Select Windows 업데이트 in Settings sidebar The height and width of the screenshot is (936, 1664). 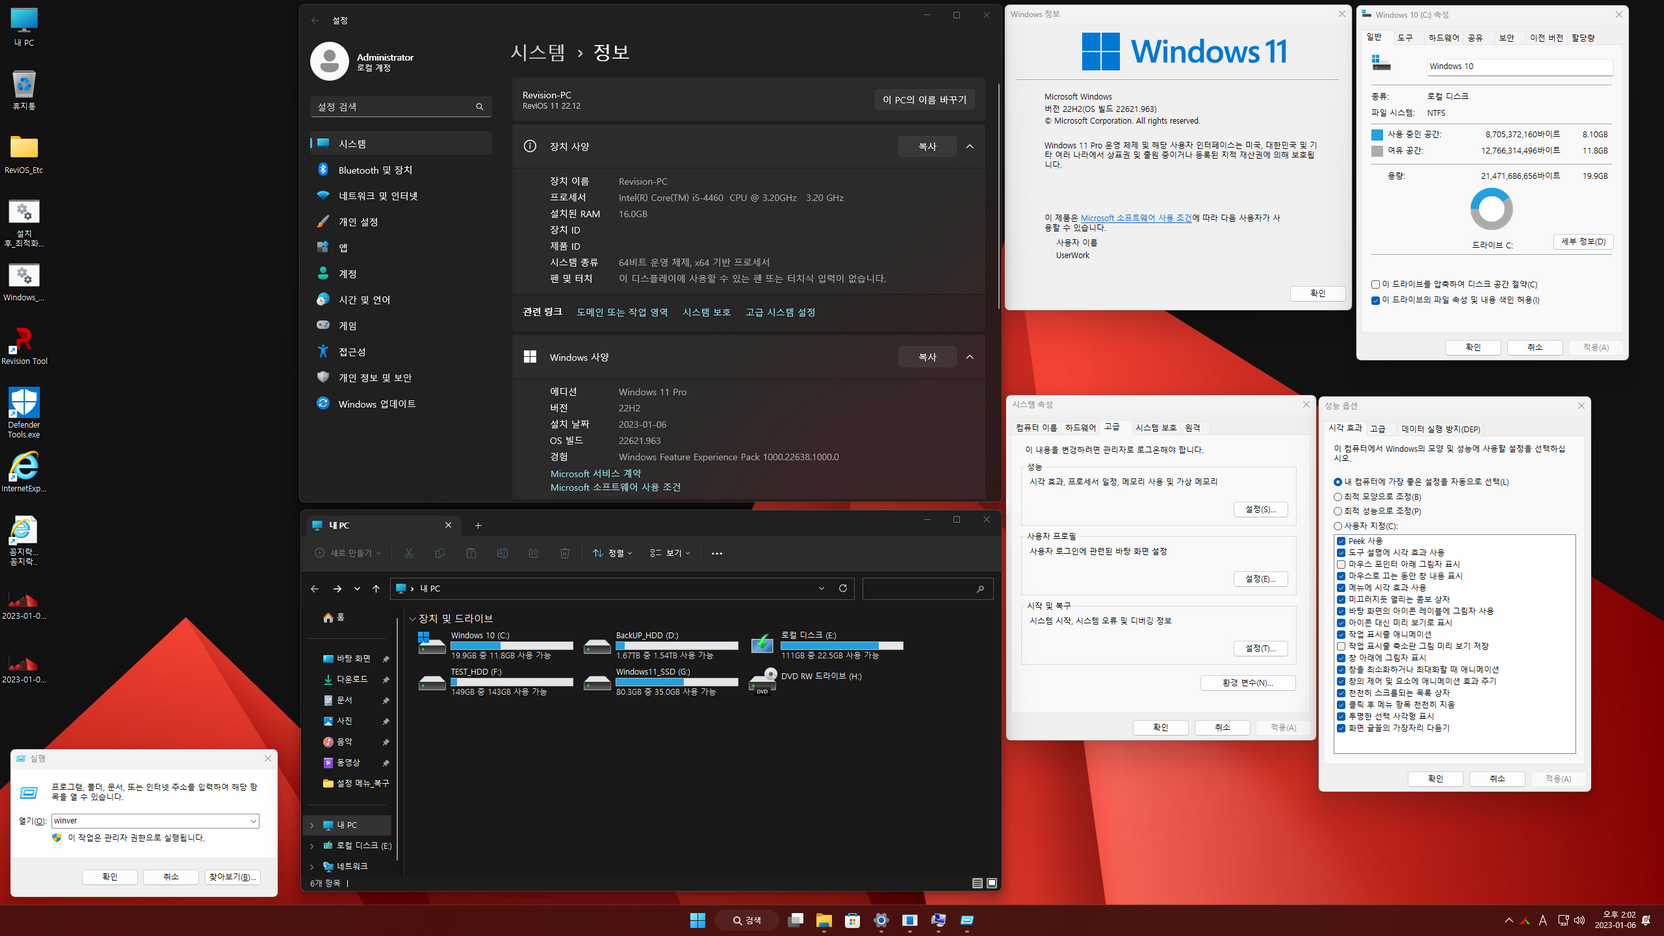click(x=400, y=404)
